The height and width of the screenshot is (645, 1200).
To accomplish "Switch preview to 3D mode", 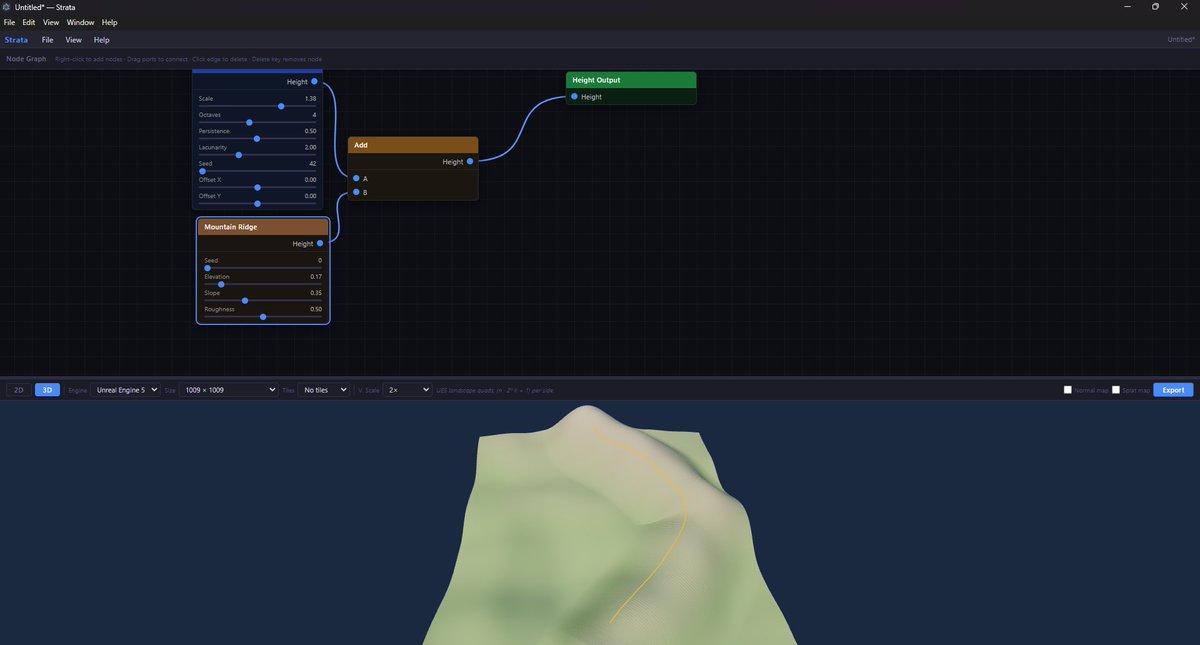I will 47,390.
